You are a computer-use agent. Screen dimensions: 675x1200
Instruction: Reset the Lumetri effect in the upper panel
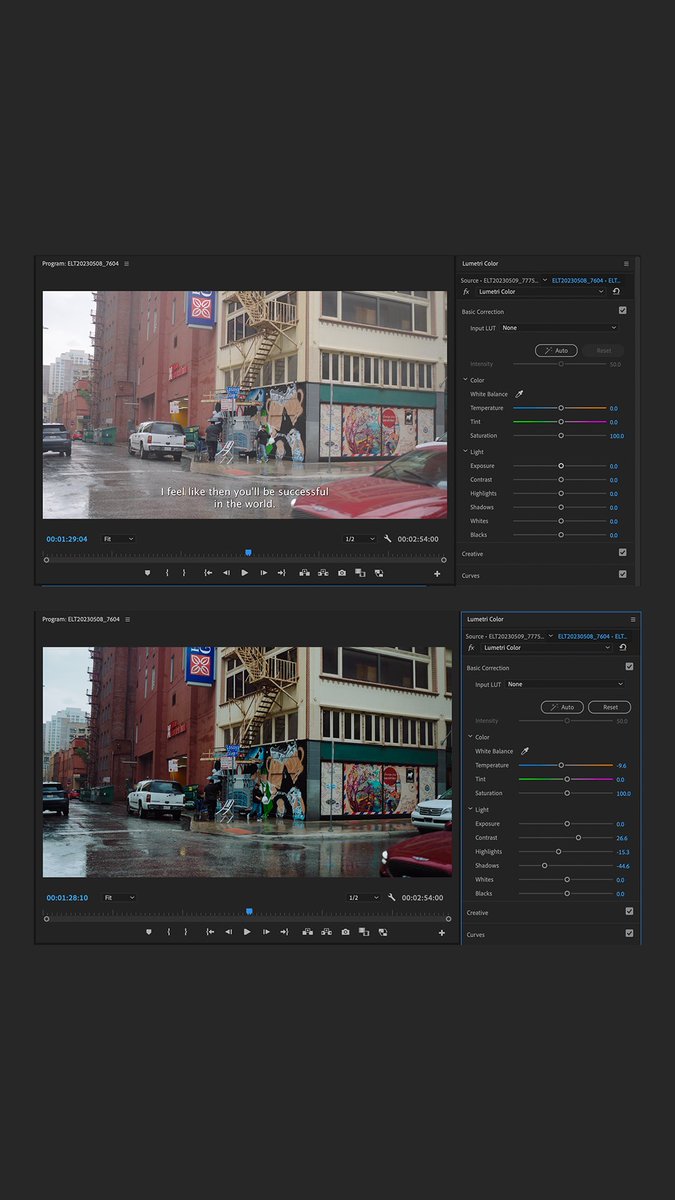(618, 292)
